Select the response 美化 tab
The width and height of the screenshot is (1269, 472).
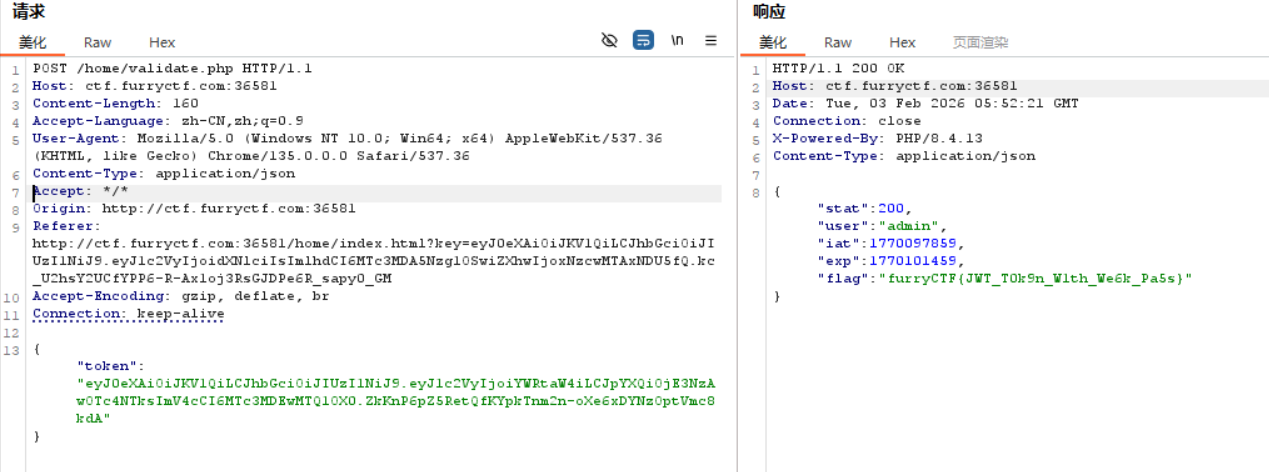click(x=773, y=42)
